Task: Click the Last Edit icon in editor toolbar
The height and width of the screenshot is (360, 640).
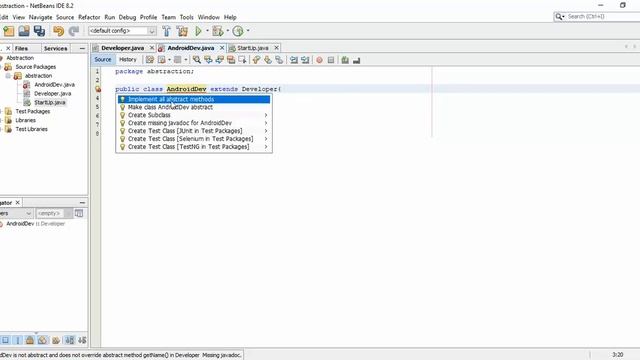Action: coord(150,60)
